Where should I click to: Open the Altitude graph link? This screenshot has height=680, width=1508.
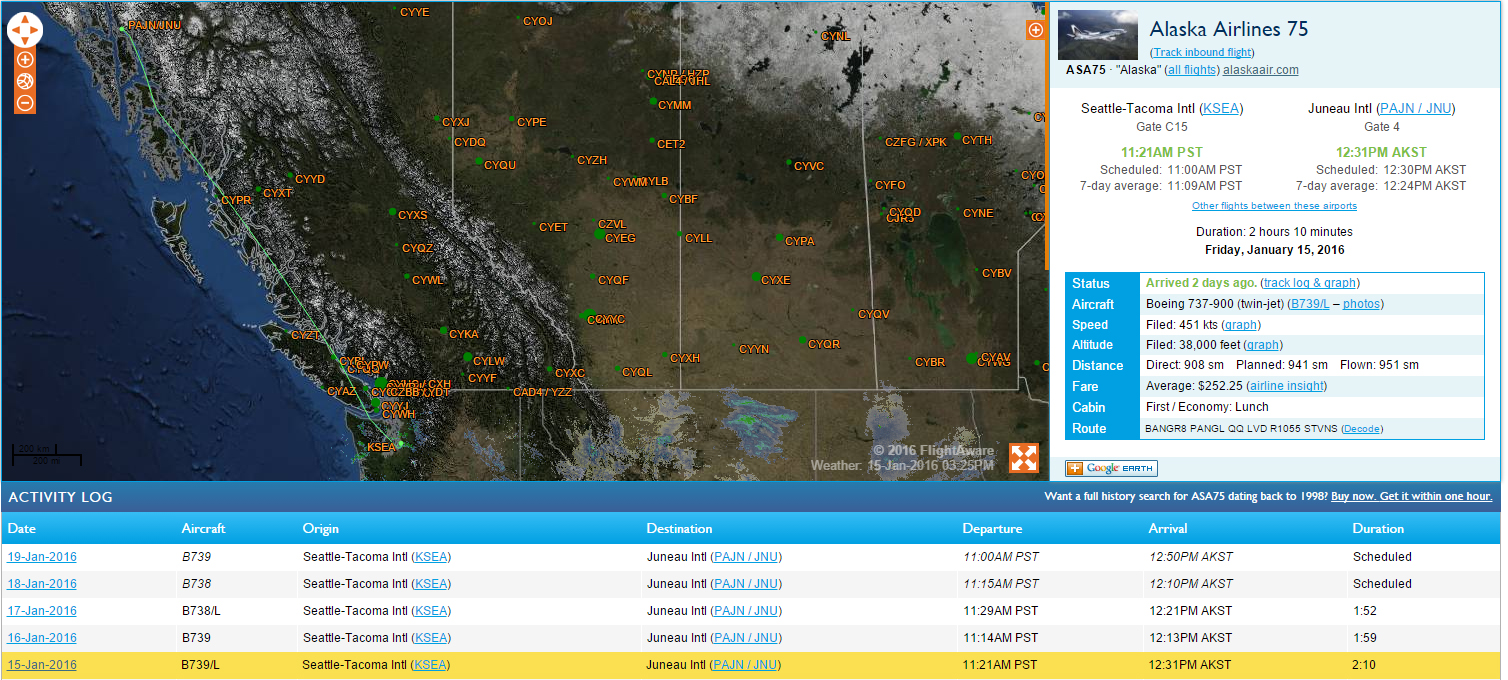pyautogui.click(x=1264, y=345)
